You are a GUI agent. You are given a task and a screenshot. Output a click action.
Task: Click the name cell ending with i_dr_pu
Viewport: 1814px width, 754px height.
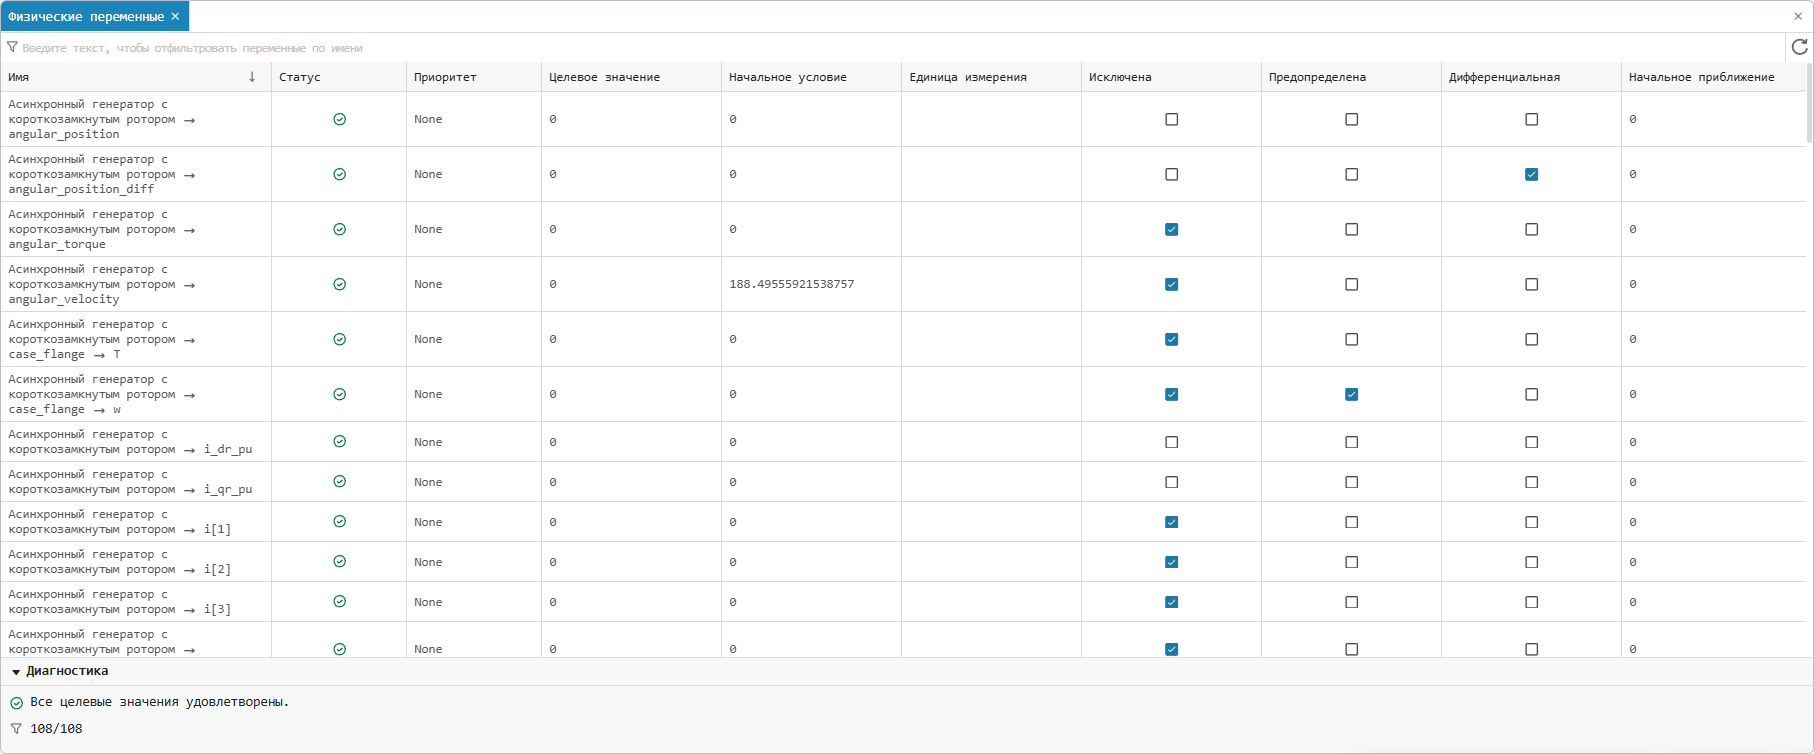(x=136, y=442)
